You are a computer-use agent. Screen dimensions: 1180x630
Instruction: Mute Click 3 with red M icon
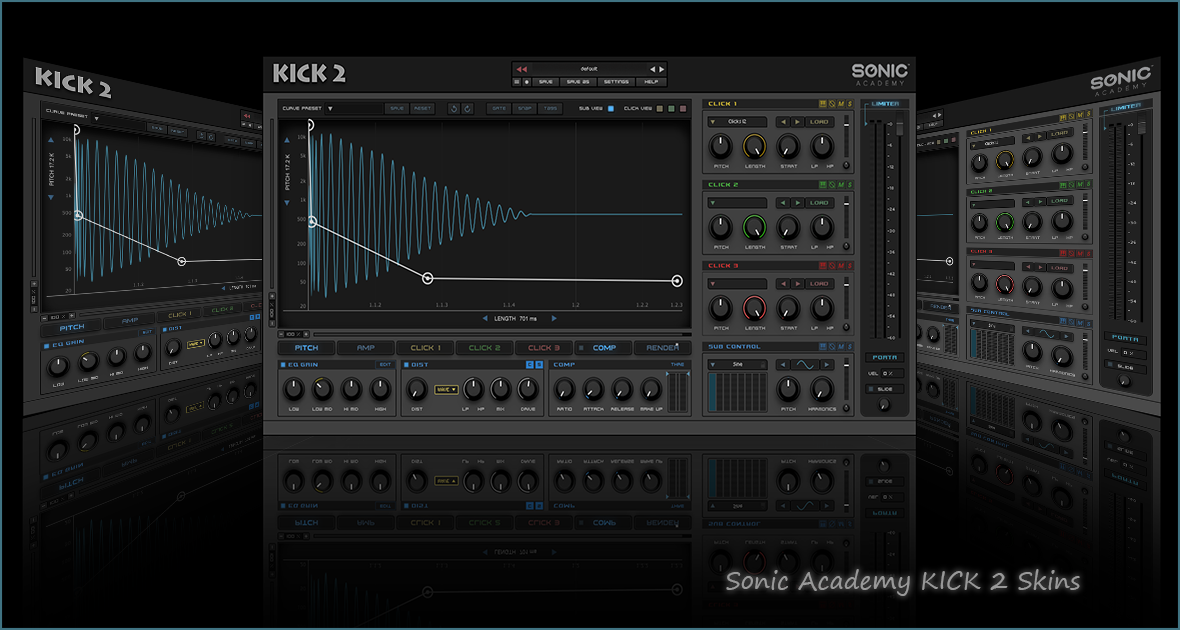tap(841, 266)
